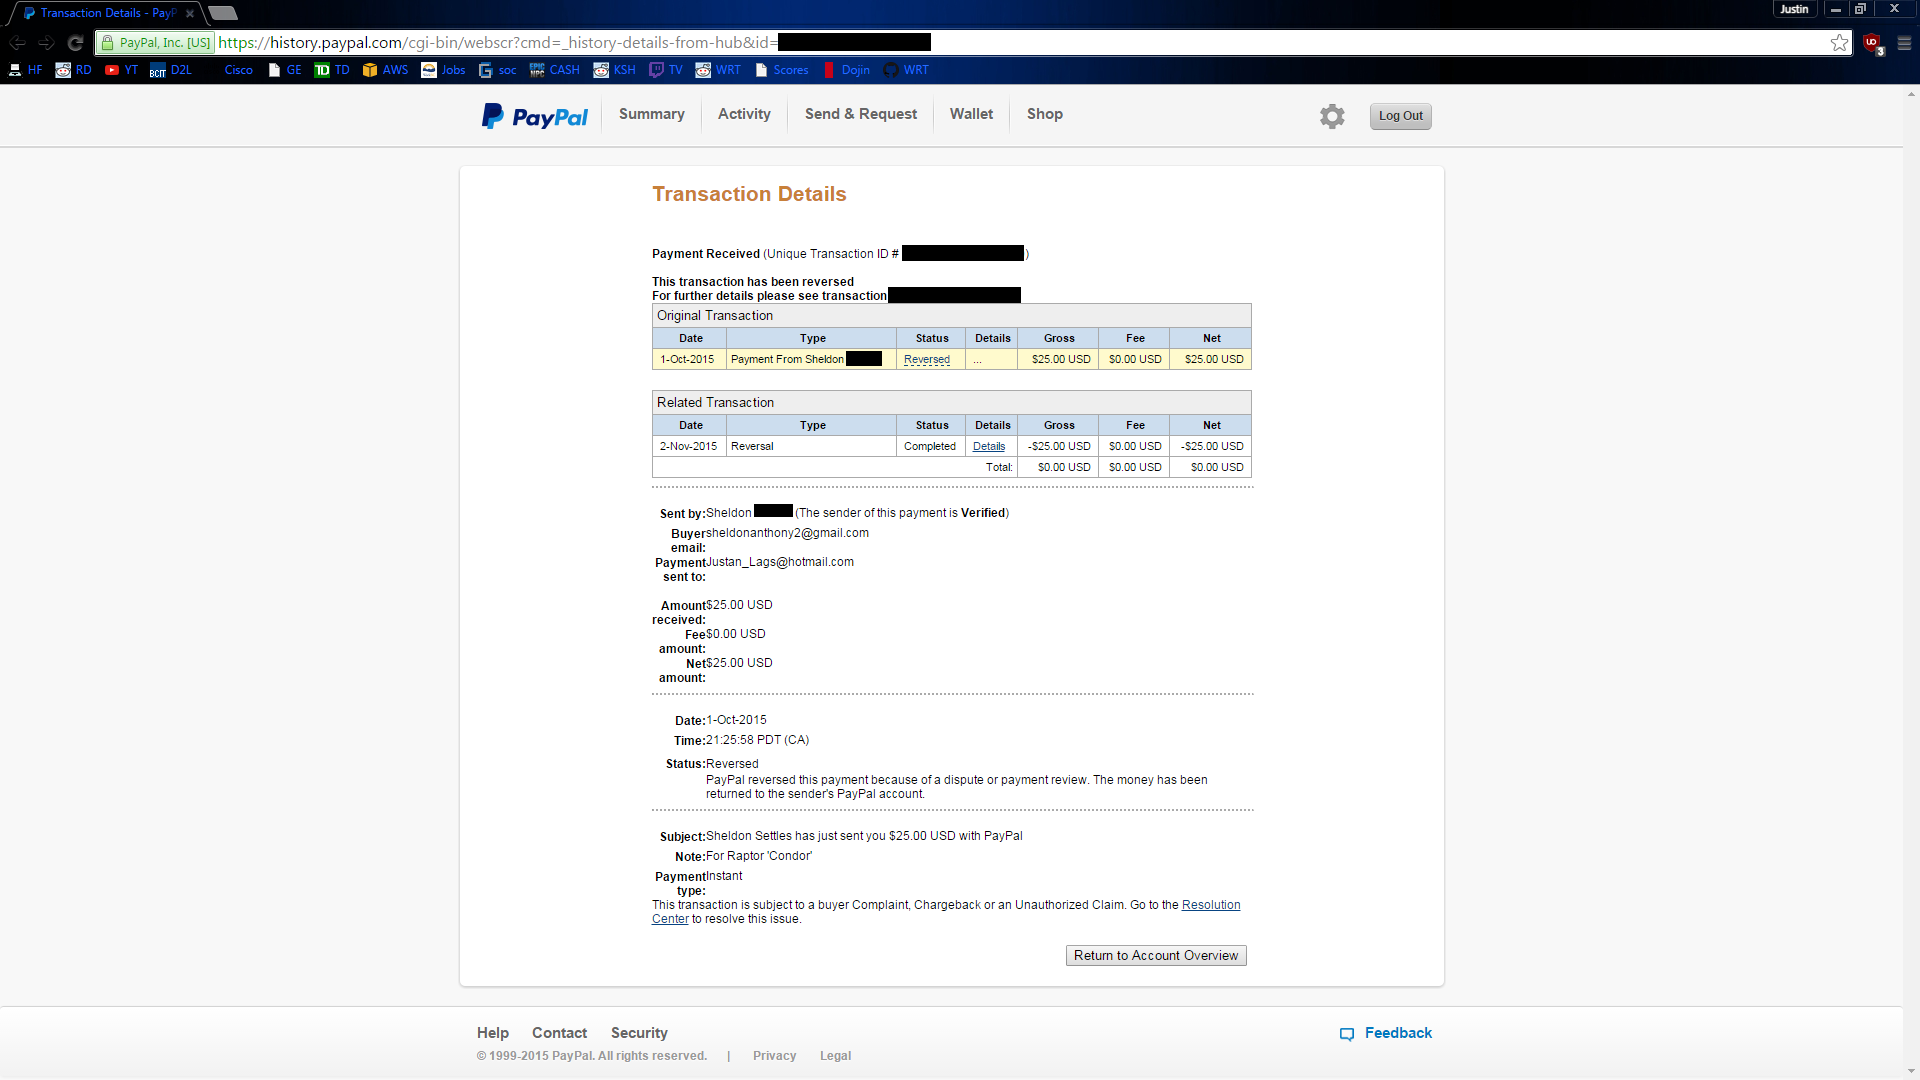Open the Reversed status link

tap(927, 360)
